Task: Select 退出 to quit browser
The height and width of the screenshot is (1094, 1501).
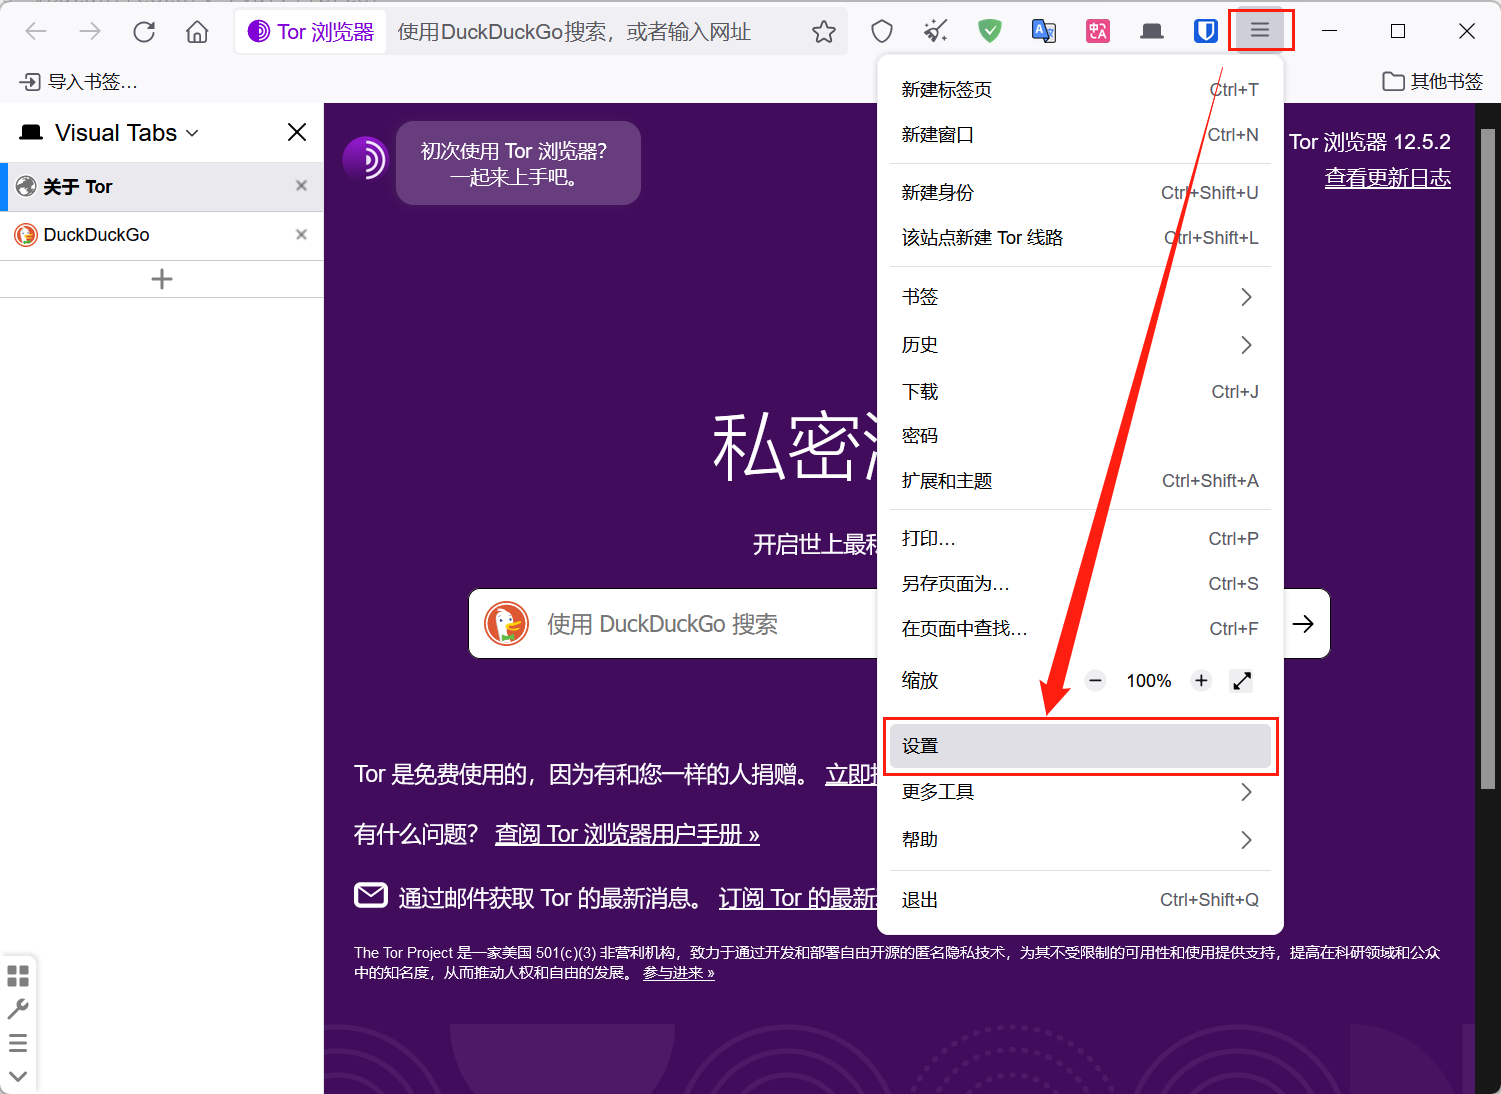Action: [1080, 900]
